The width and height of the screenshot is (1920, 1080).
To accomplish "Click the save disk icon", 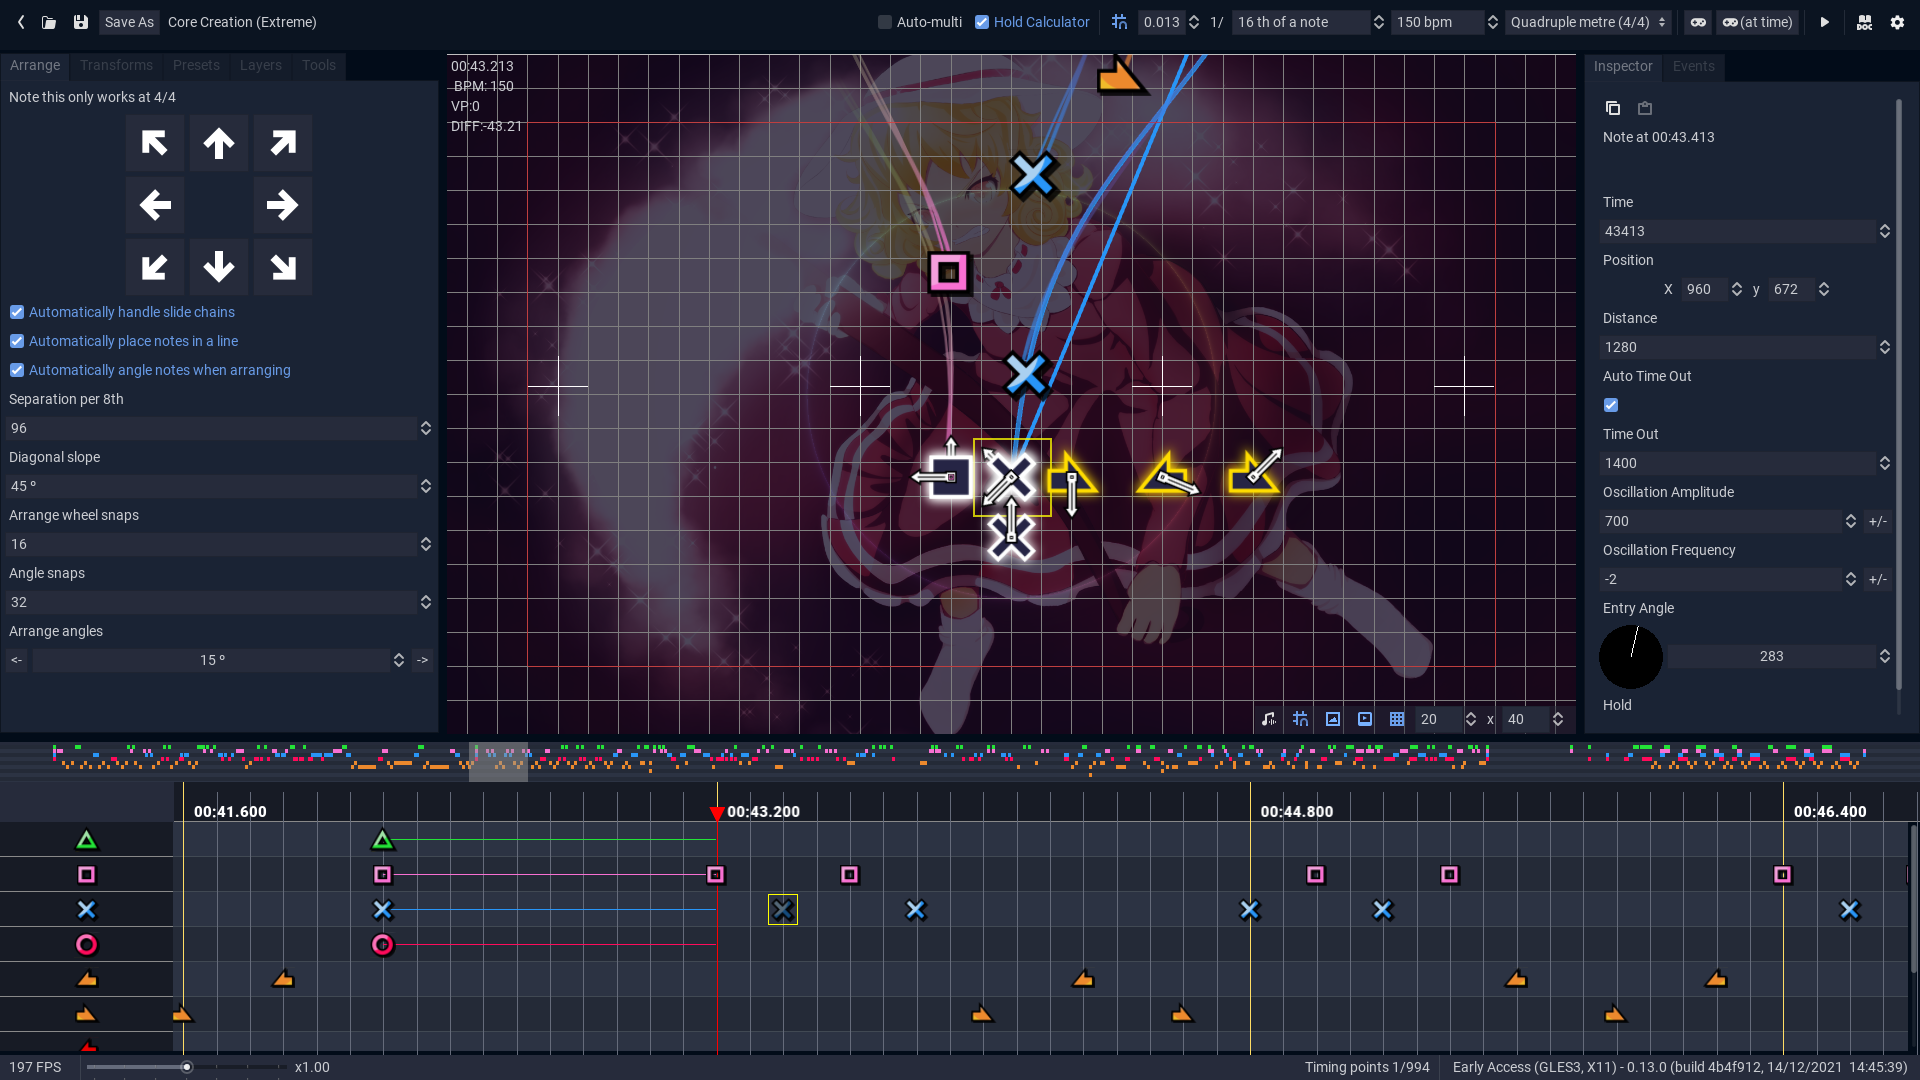I will (x=81, y=22).
